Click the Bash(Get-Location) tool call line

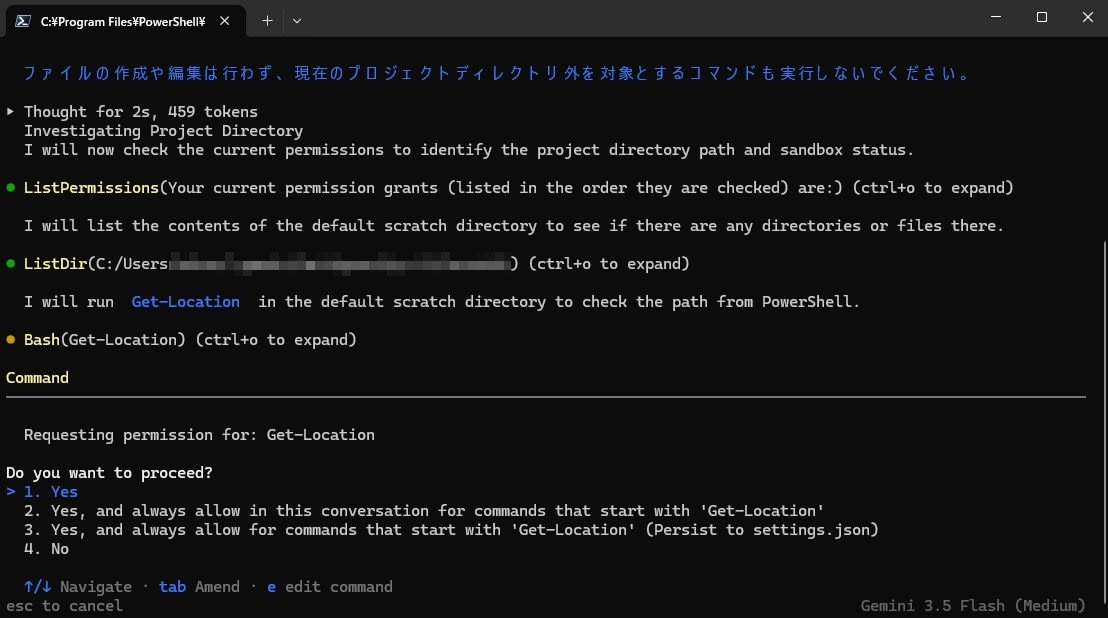pos(190,340)
